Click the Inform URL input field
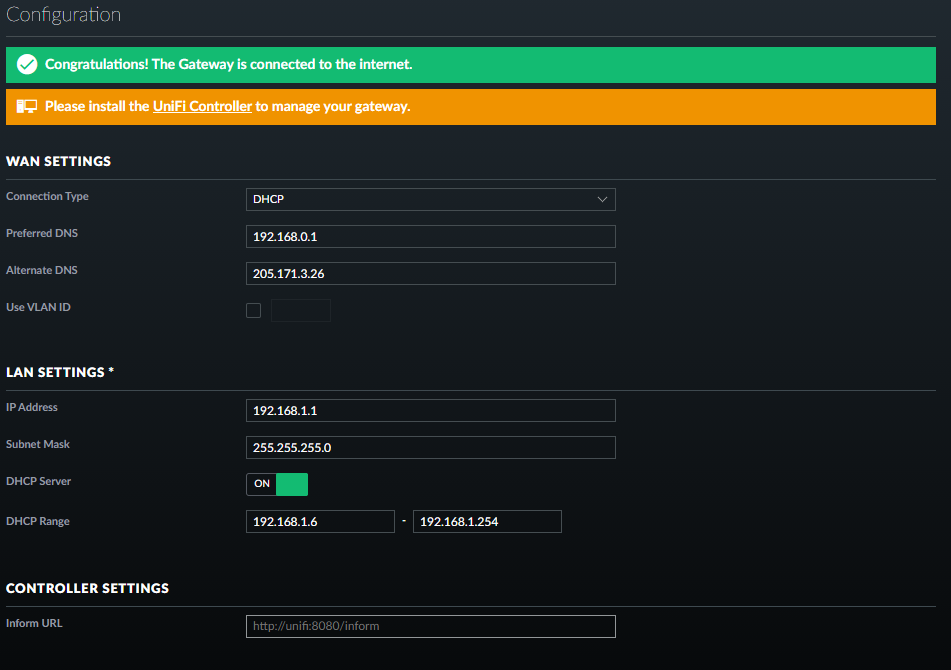Screen dimensions: 951x670 coord(430,626)
